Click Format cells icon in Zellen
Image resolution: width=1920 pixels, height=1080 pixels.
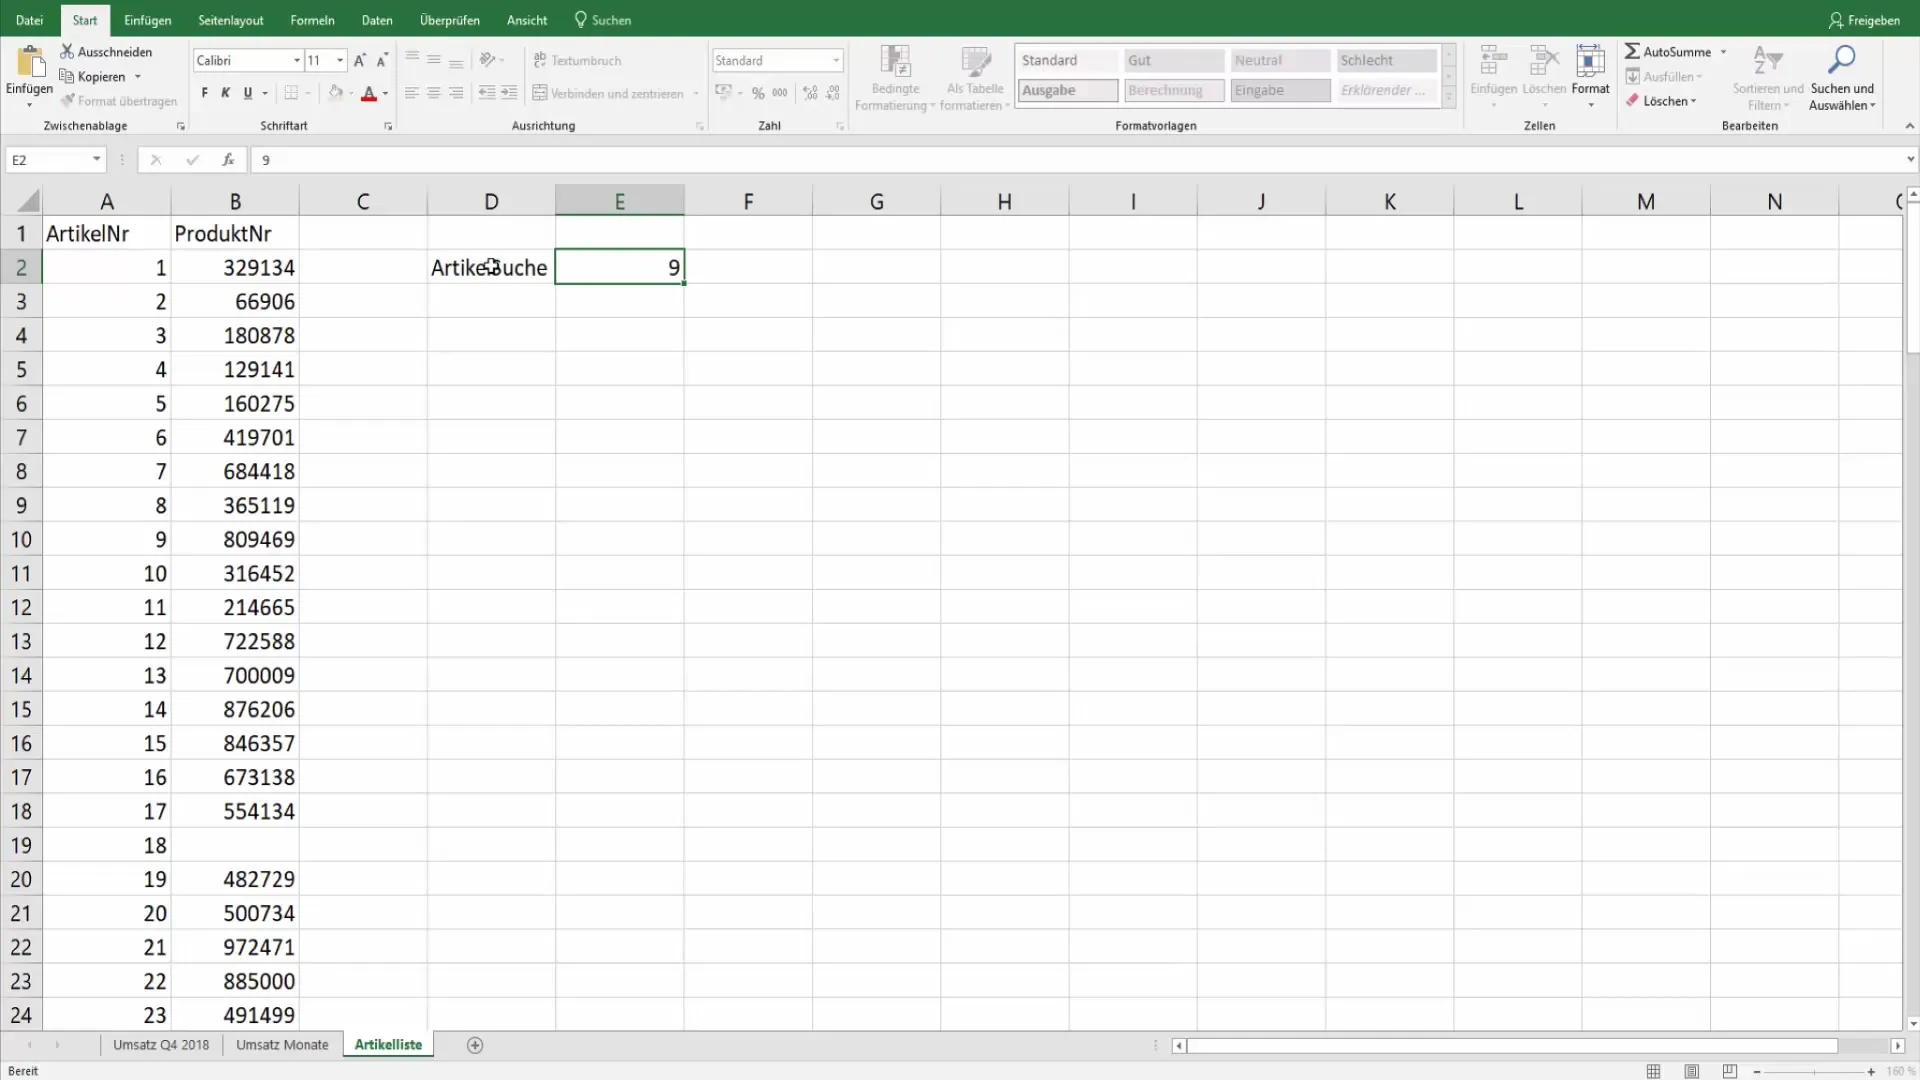pos(1590,62)
